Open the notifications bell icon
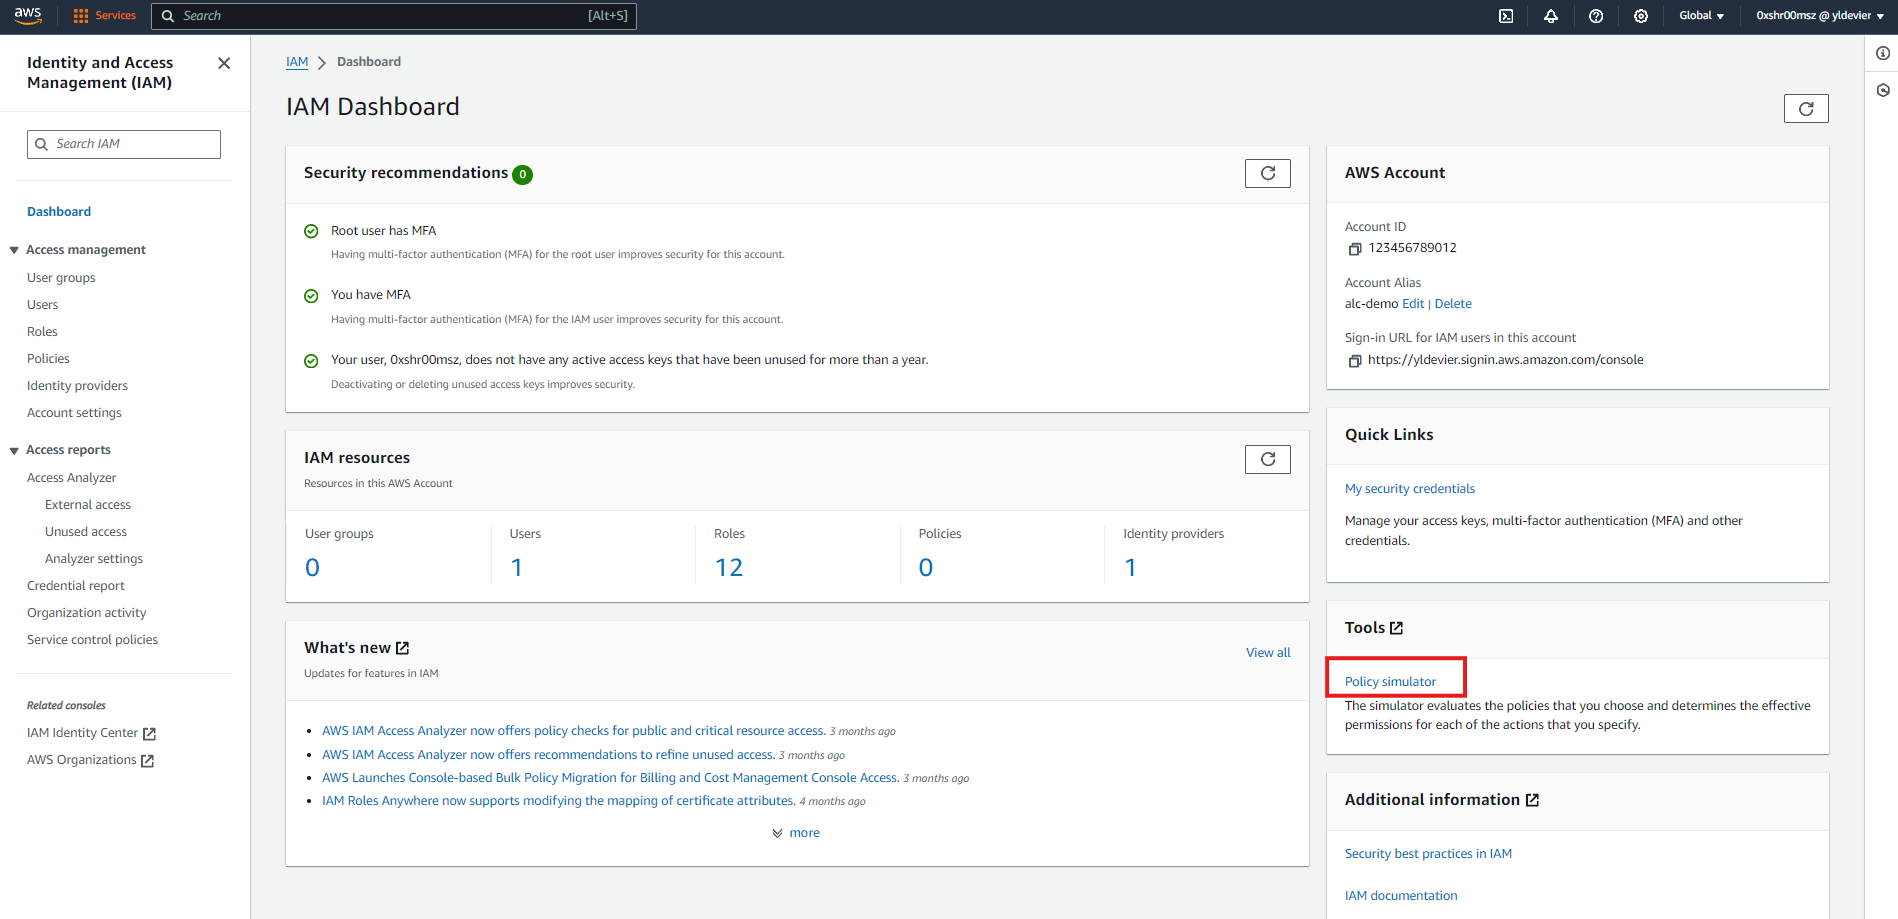 pos(1550,16)
